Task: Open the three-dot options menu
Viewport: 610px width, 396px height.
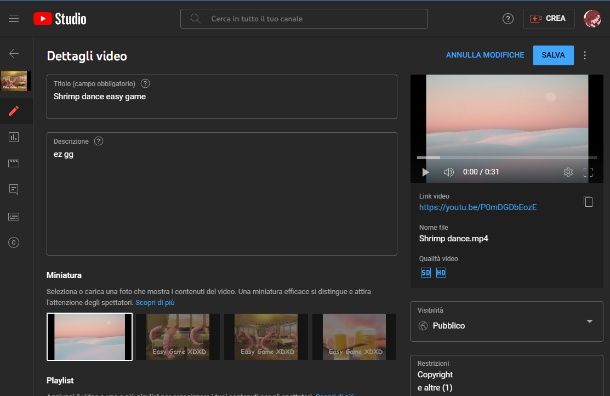Action: [585, 55]
